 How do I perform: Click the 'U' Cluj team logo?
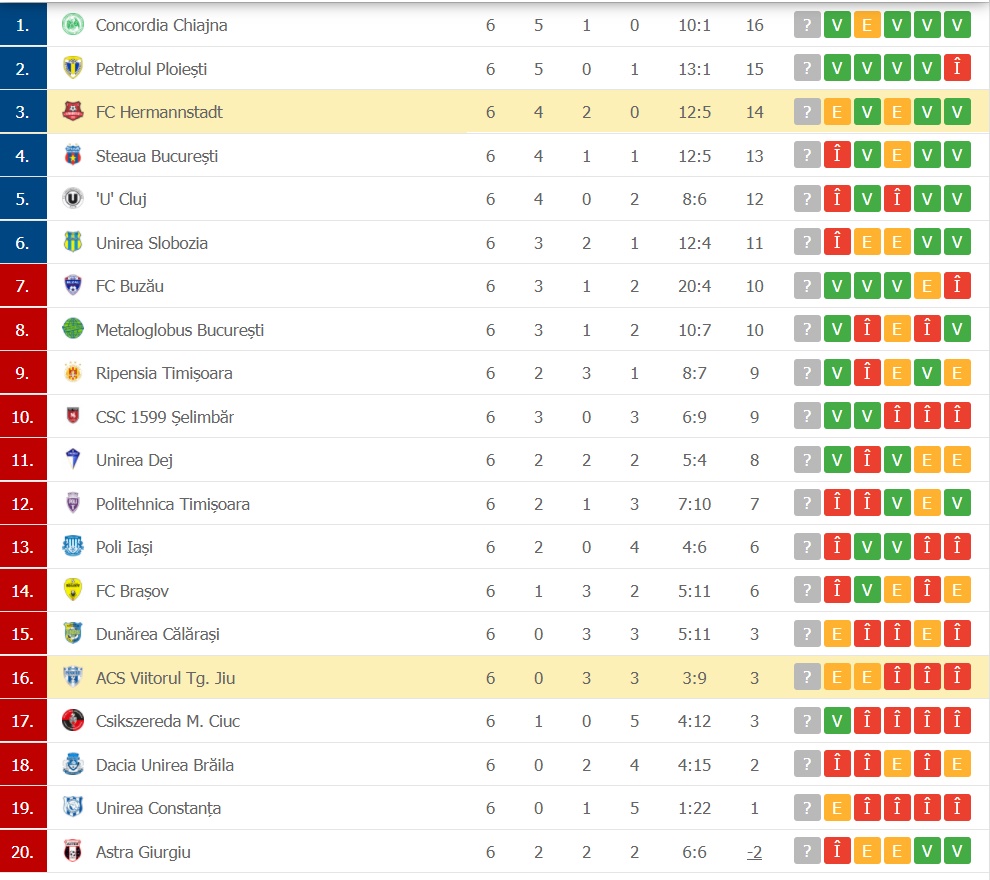(73, 199)
